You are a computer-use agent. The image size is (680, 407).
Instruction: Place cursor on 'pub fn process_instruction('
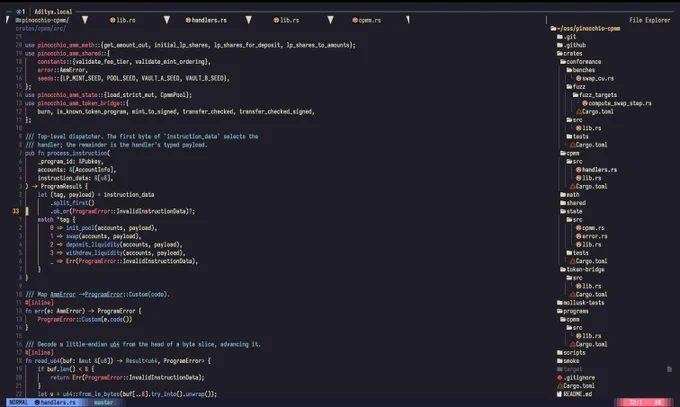(x=67, y=153)
